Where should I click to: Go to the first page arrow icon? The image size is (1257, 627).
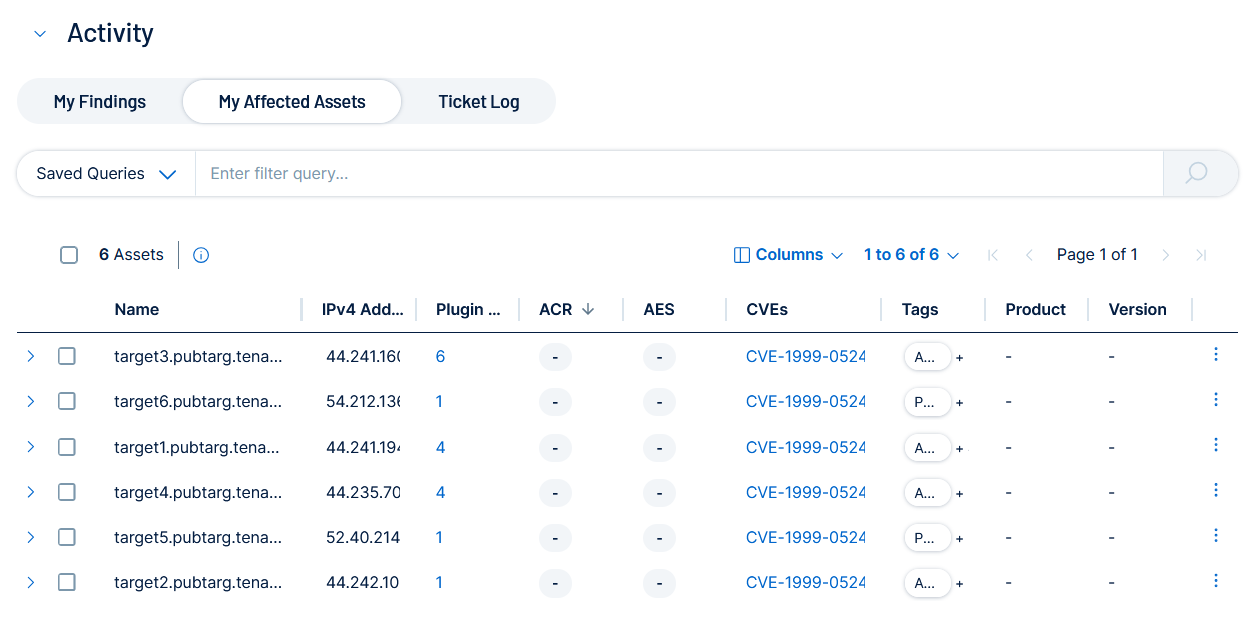(x=993, y=255)
